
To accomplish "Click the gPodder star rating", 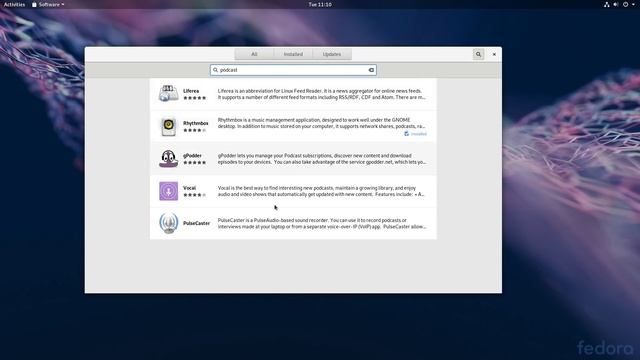I will 195,162.
